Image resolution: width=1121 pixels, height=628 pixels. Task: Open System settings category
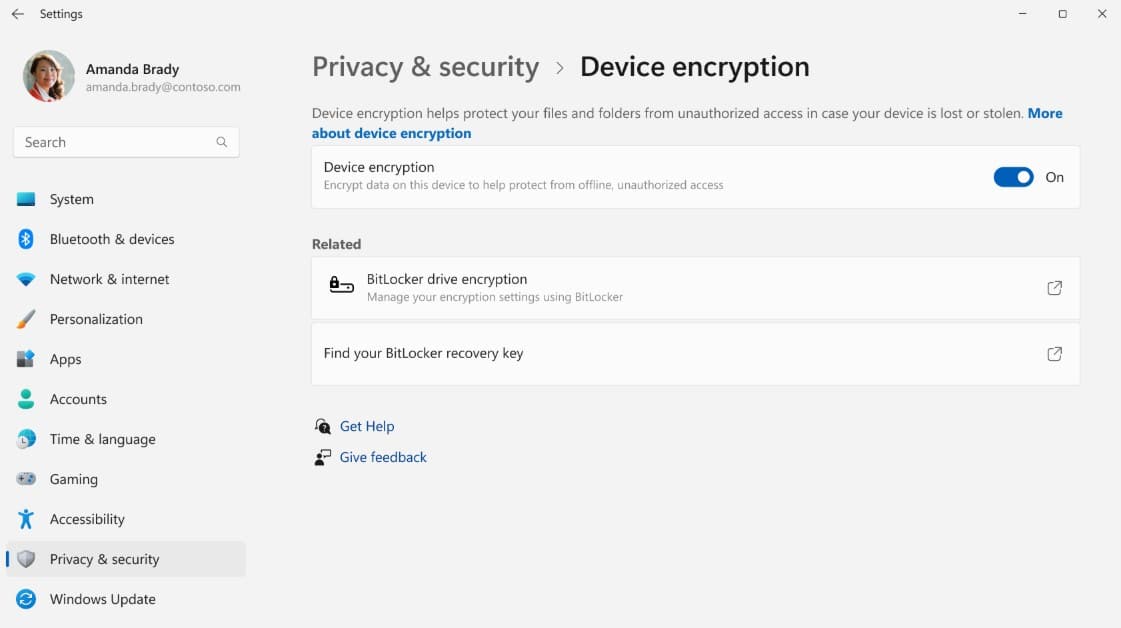pyautogui.click(x=126, y=199)
